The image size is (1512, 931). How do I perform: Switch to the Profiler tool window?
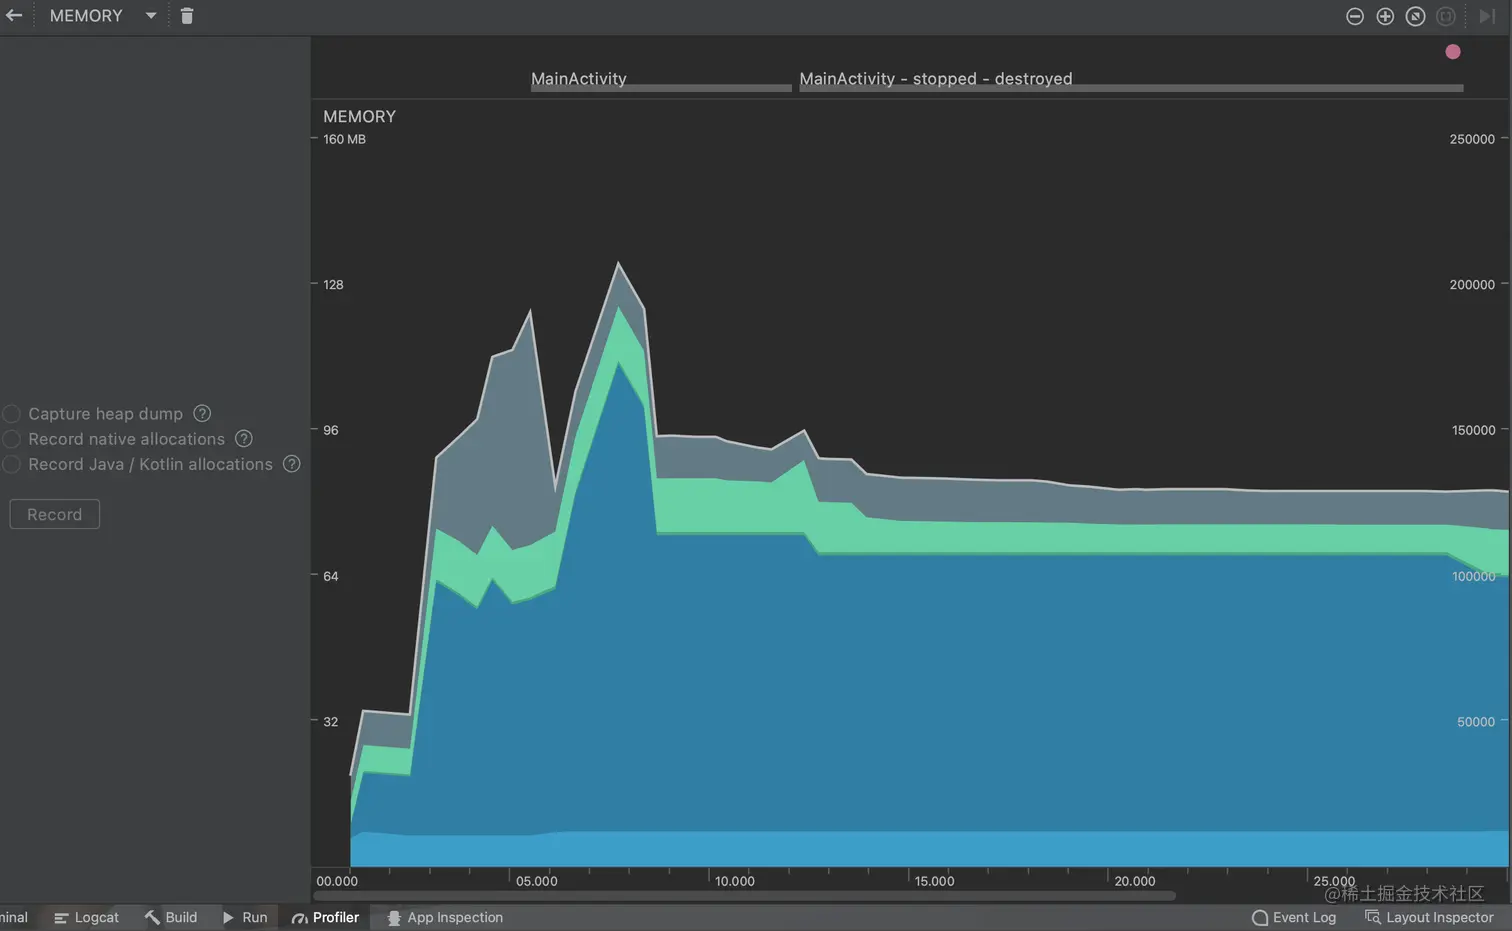[325, 918]
